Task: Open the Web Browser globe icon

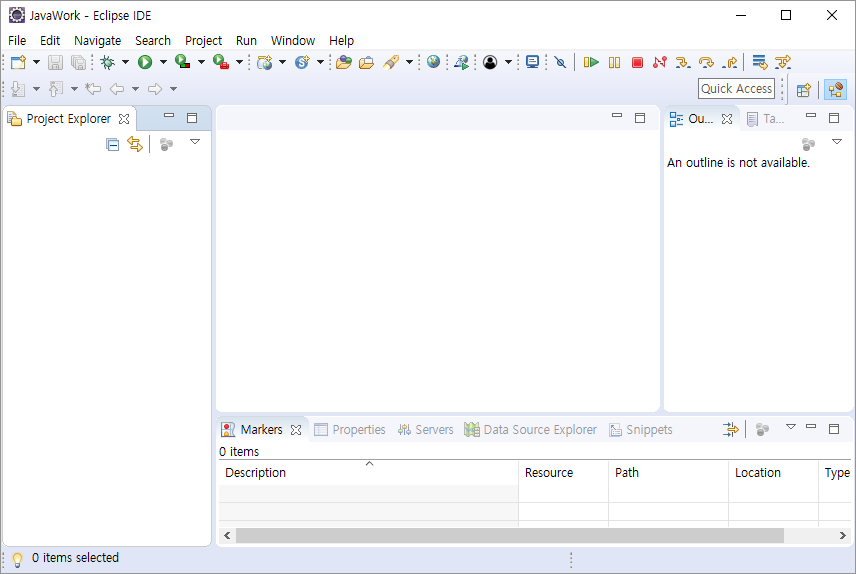Action: coord(433,62)
